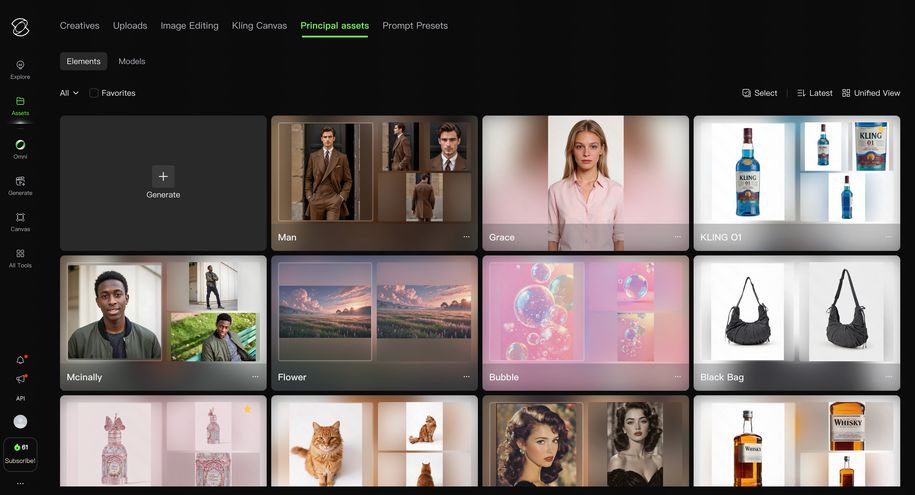
Task: Switch to the Kling Canvas tab
Action: click(259, 26)
